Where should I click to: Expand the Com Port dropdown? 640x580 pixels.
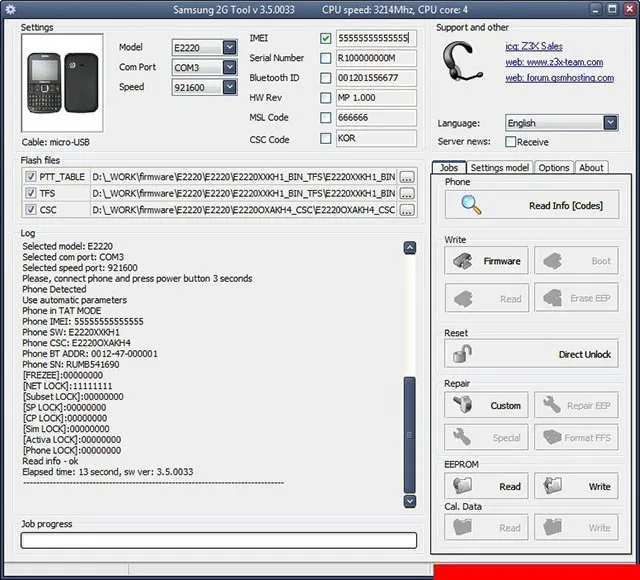tap(230, 67)
